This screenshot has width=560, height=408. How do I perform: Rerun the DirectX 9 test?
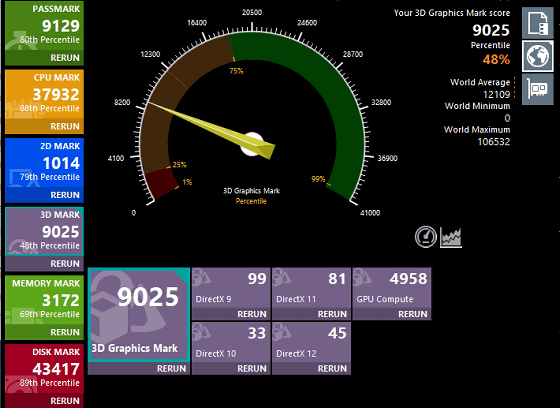(x=252, y=314)
